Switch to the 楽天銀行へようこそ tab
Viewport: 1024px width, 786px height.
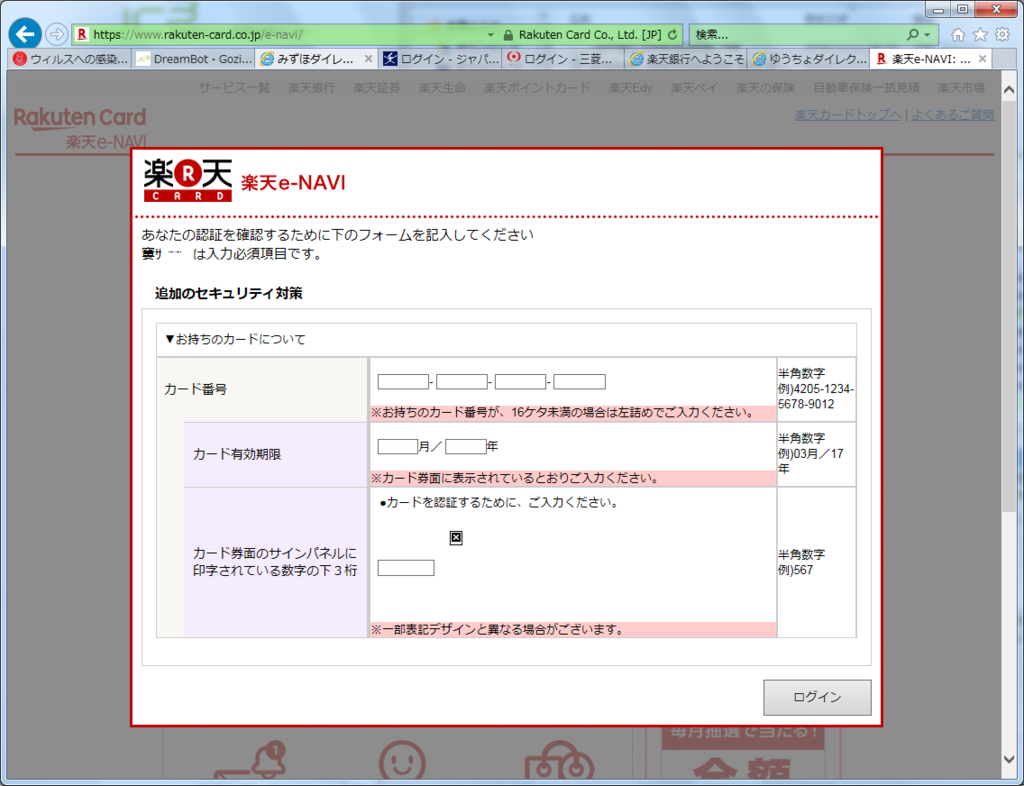tap(686, 59)
